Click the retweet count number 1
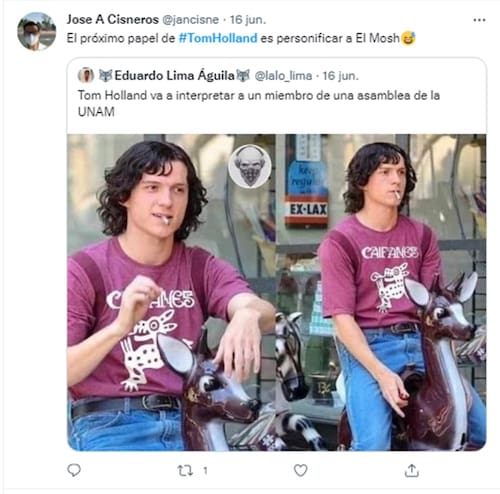 pos(205,471)
